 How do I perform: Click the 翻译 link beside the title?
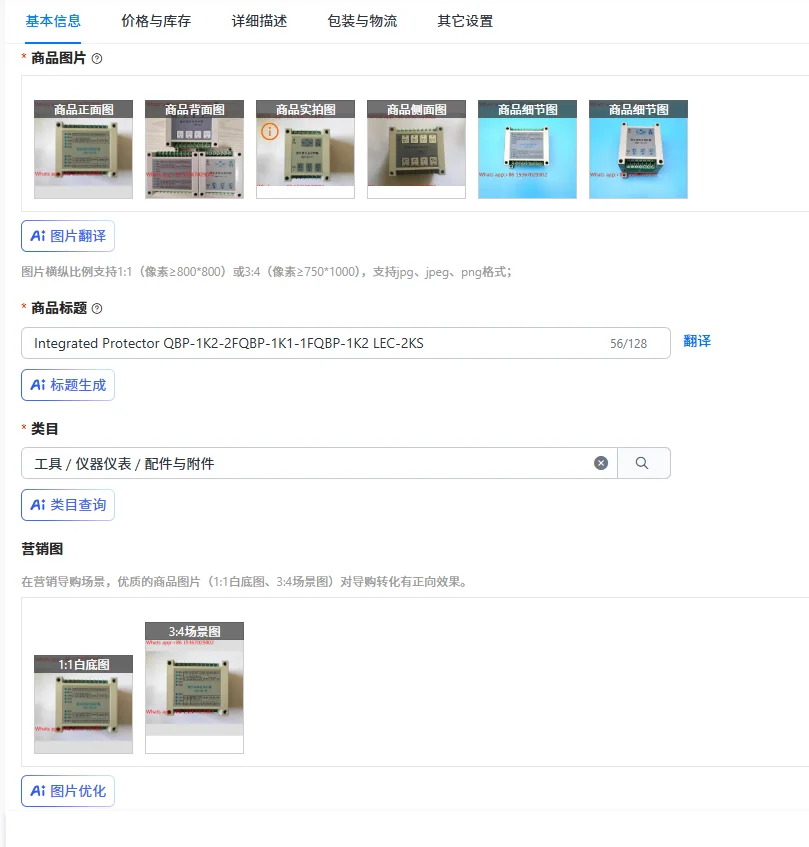[x=697, y=341]
